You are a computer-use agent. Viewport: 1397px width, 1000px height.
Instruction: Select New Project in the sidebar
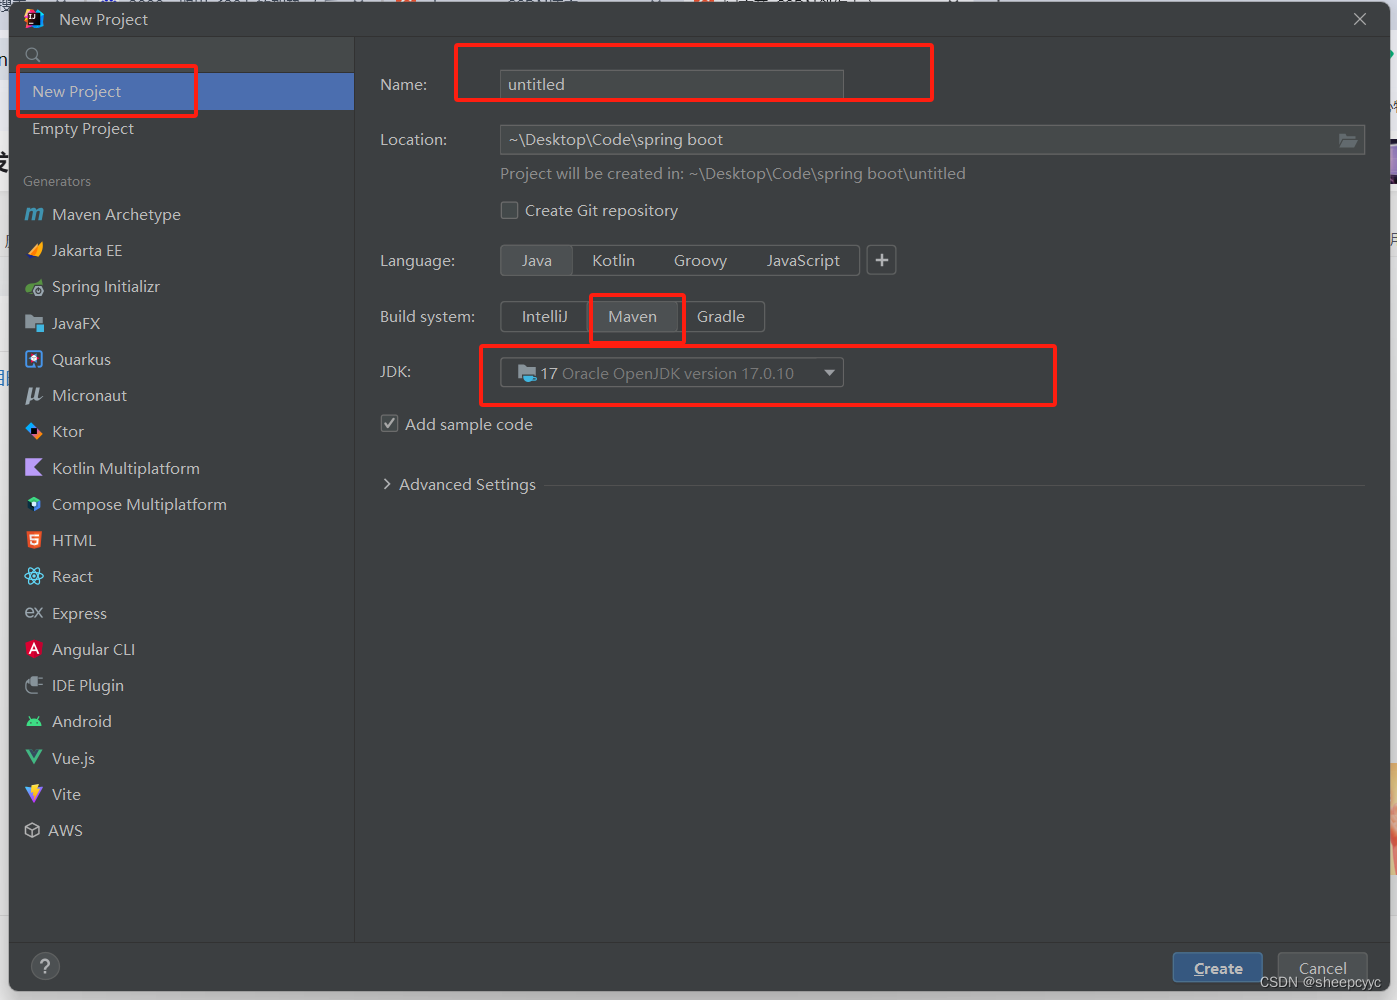pyautogui.click(x=182, y=91)
